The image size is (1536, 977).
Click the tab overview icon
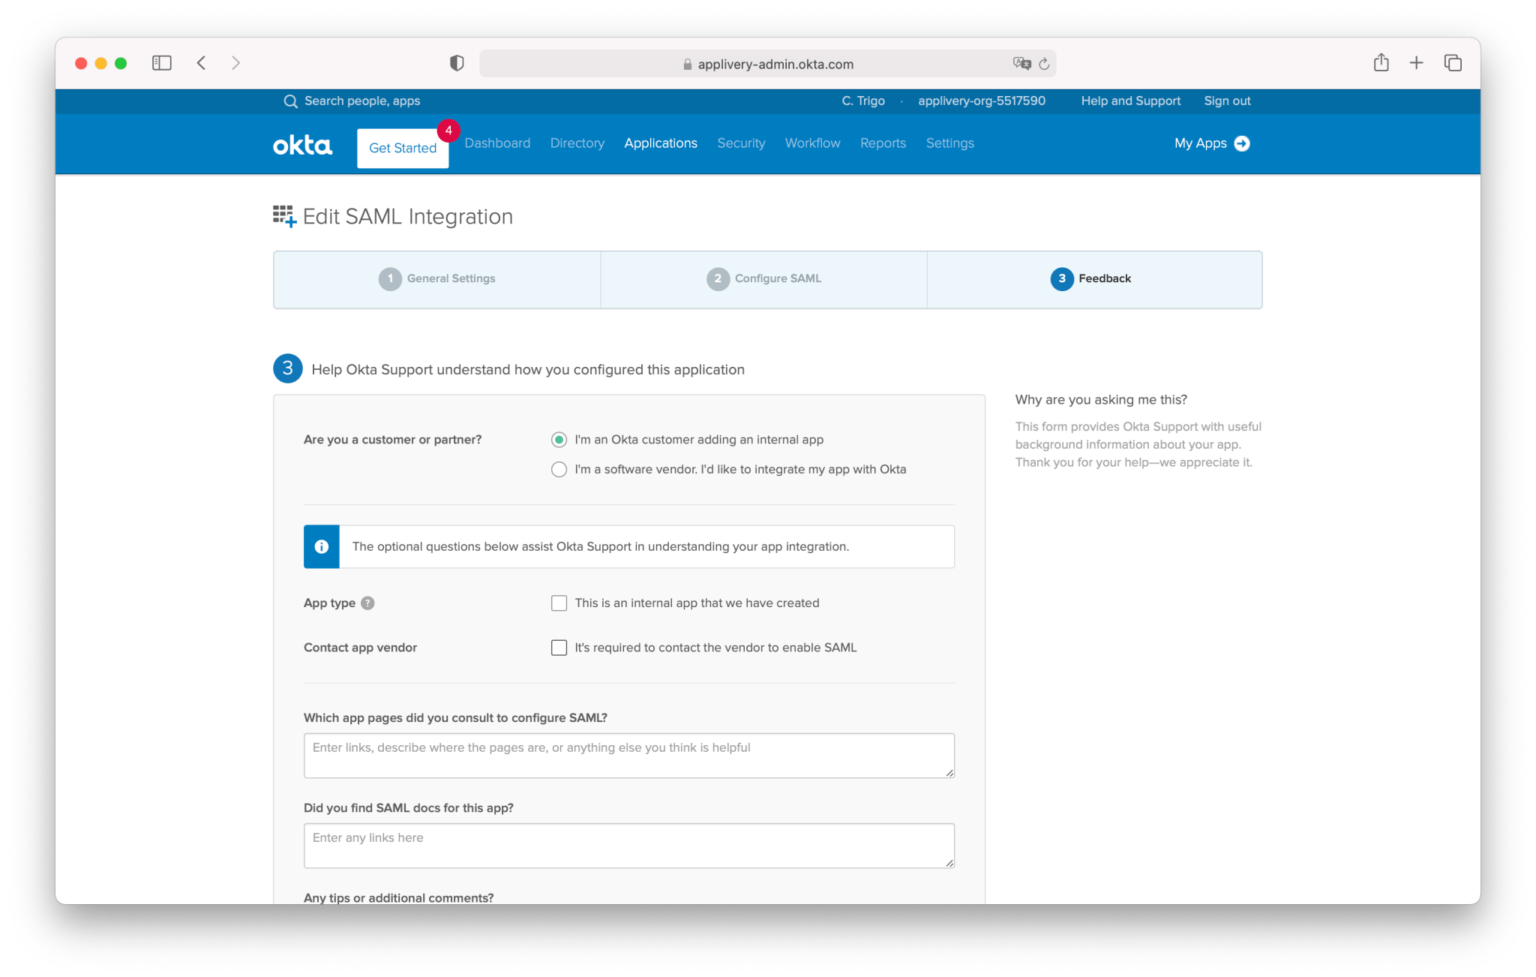click(1452, 62)
